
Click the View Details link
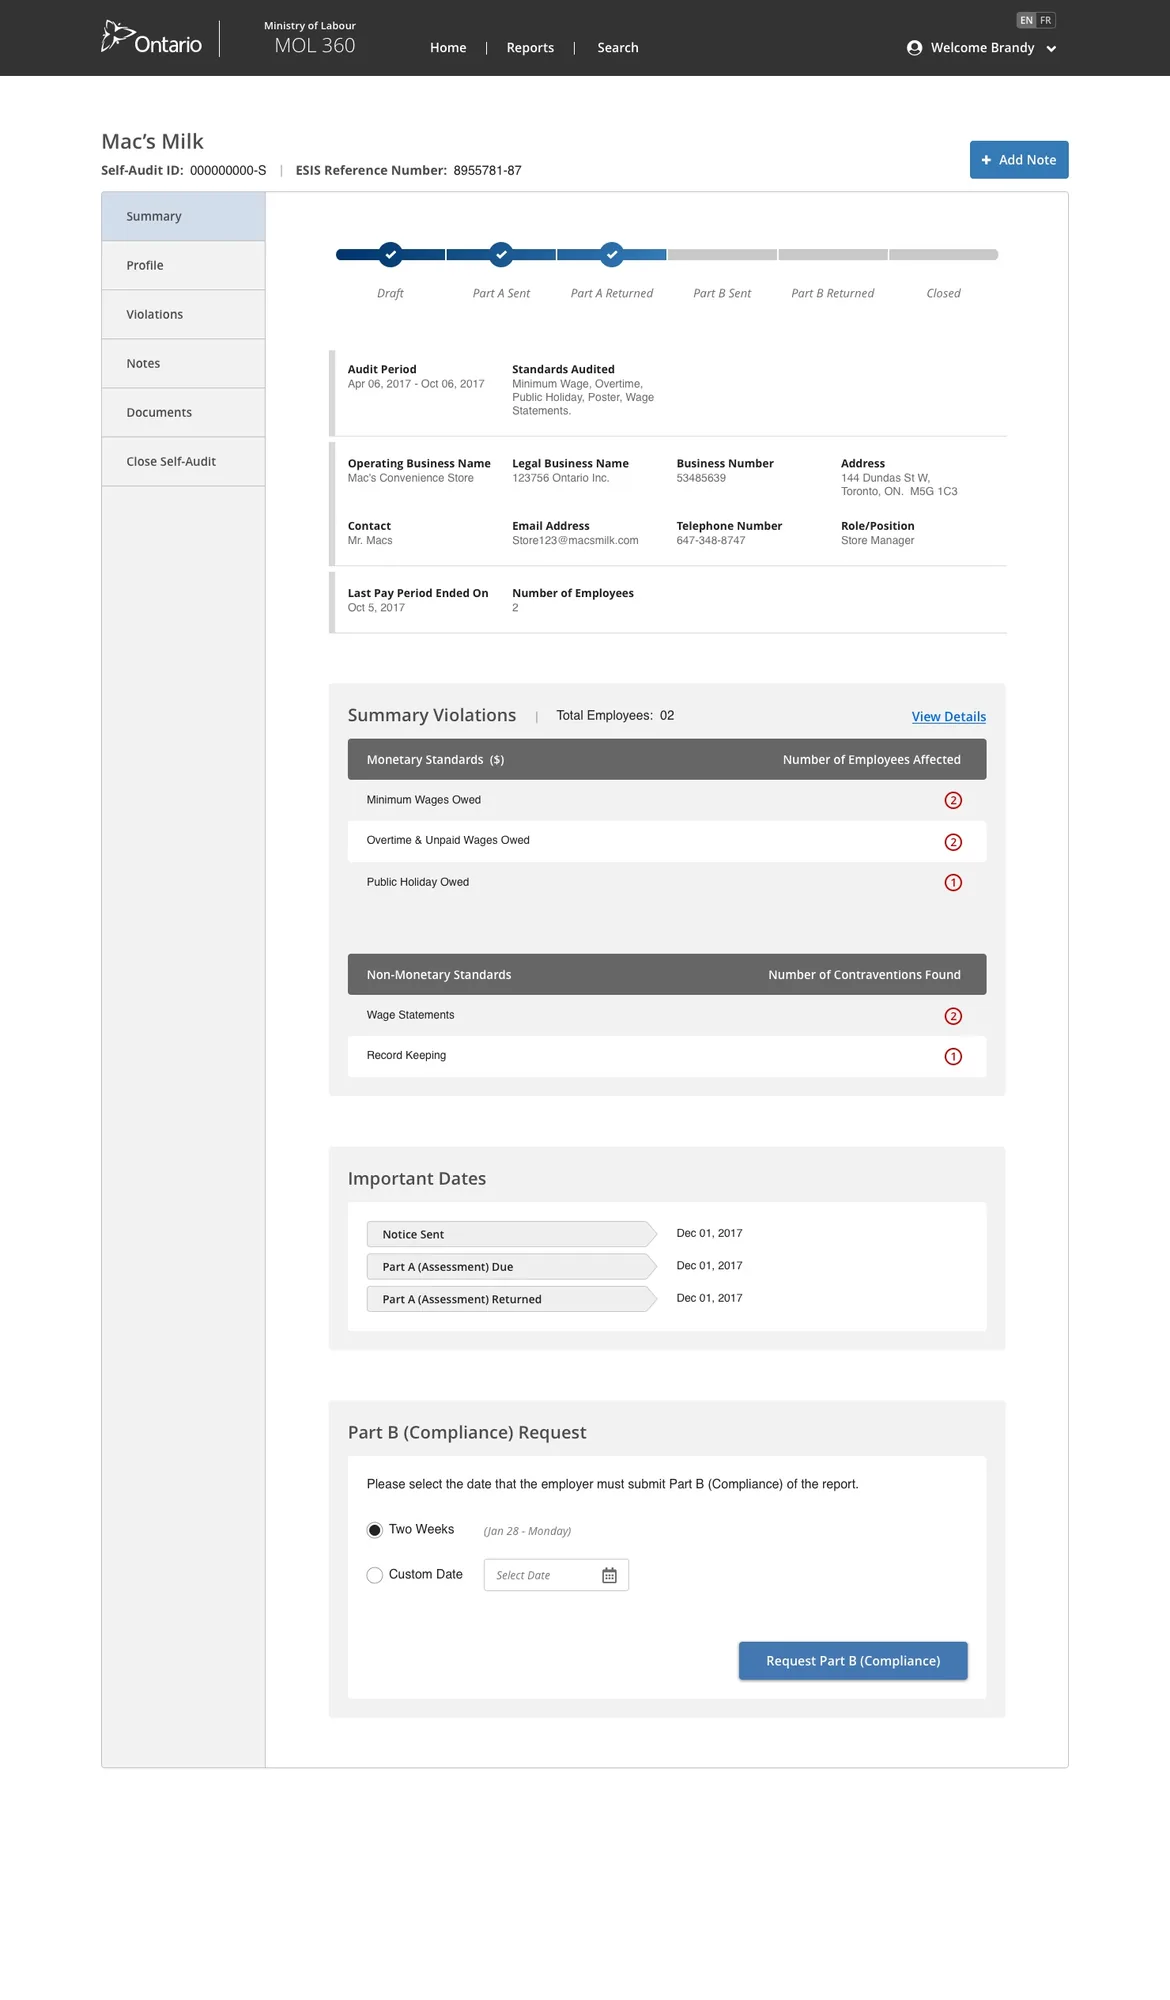point(949,717)
